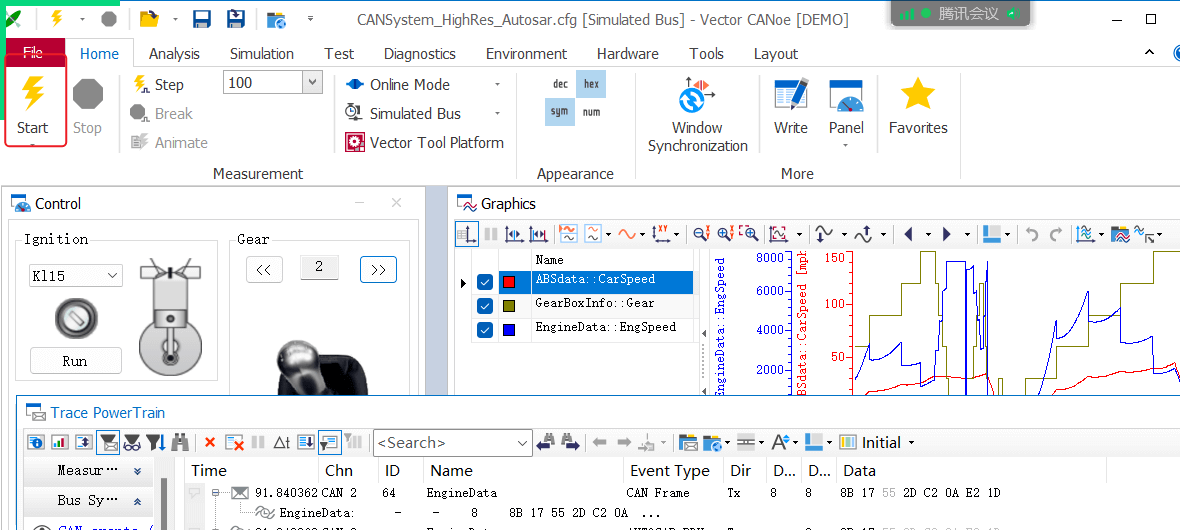Open the File menu
Screen dimensions: 1180x530
coord(33,52)
